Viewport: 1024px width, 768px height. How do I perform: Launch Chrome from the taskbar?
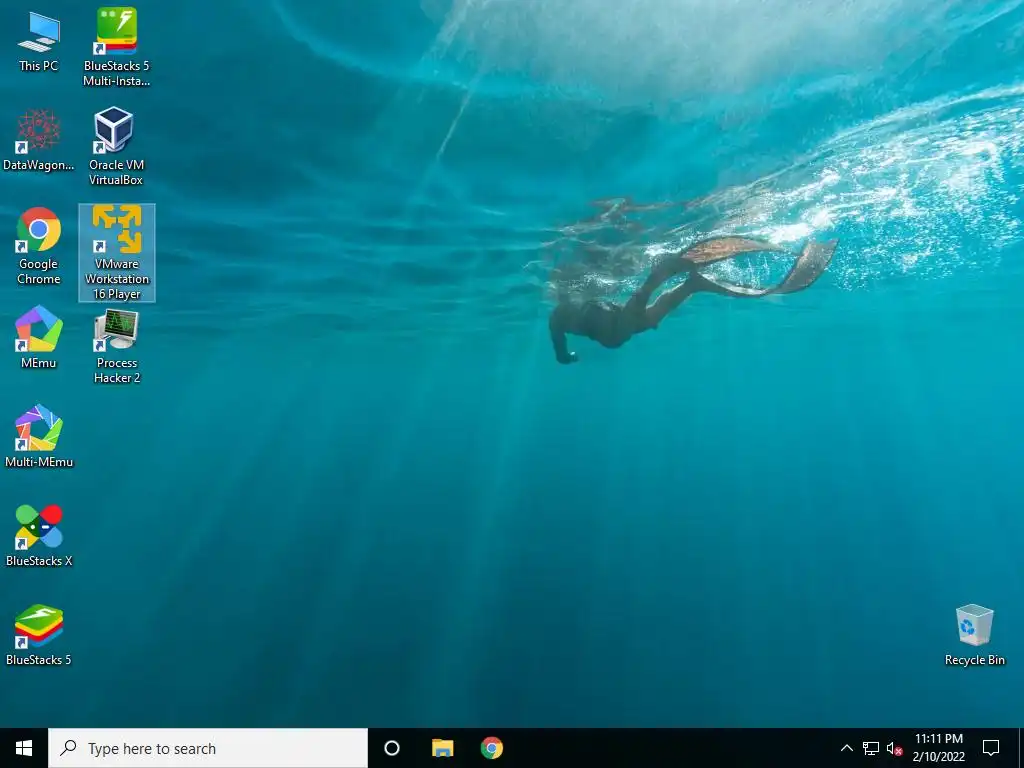[x=492, y=748]
